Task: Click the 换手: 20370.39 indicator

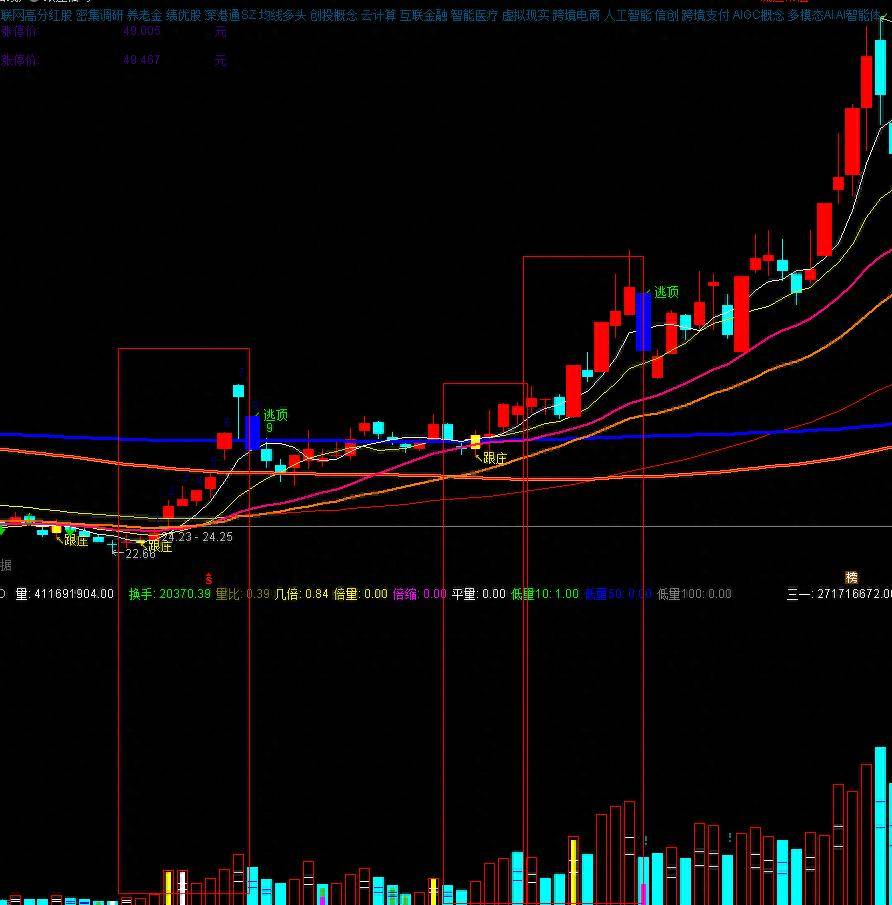Action: point(170,594)
